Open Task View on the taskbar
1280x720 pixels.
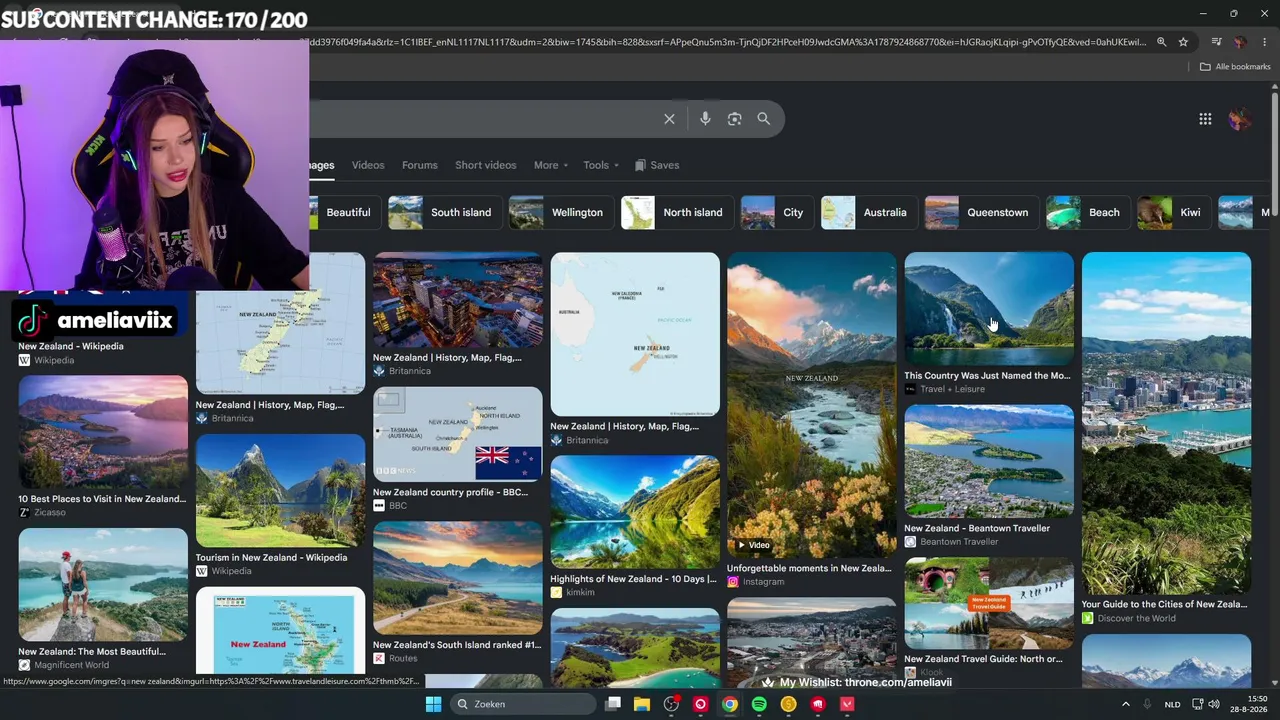613,704
